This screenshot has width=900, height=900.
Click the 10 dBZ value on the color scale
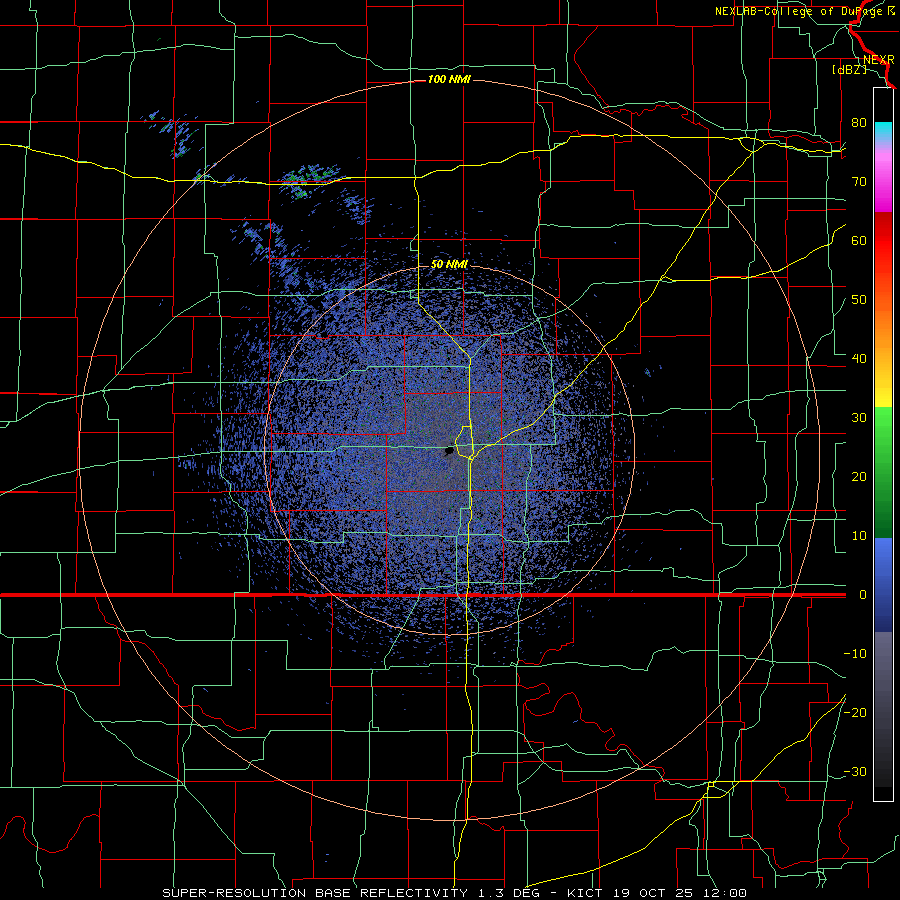(x=859, y=536)
